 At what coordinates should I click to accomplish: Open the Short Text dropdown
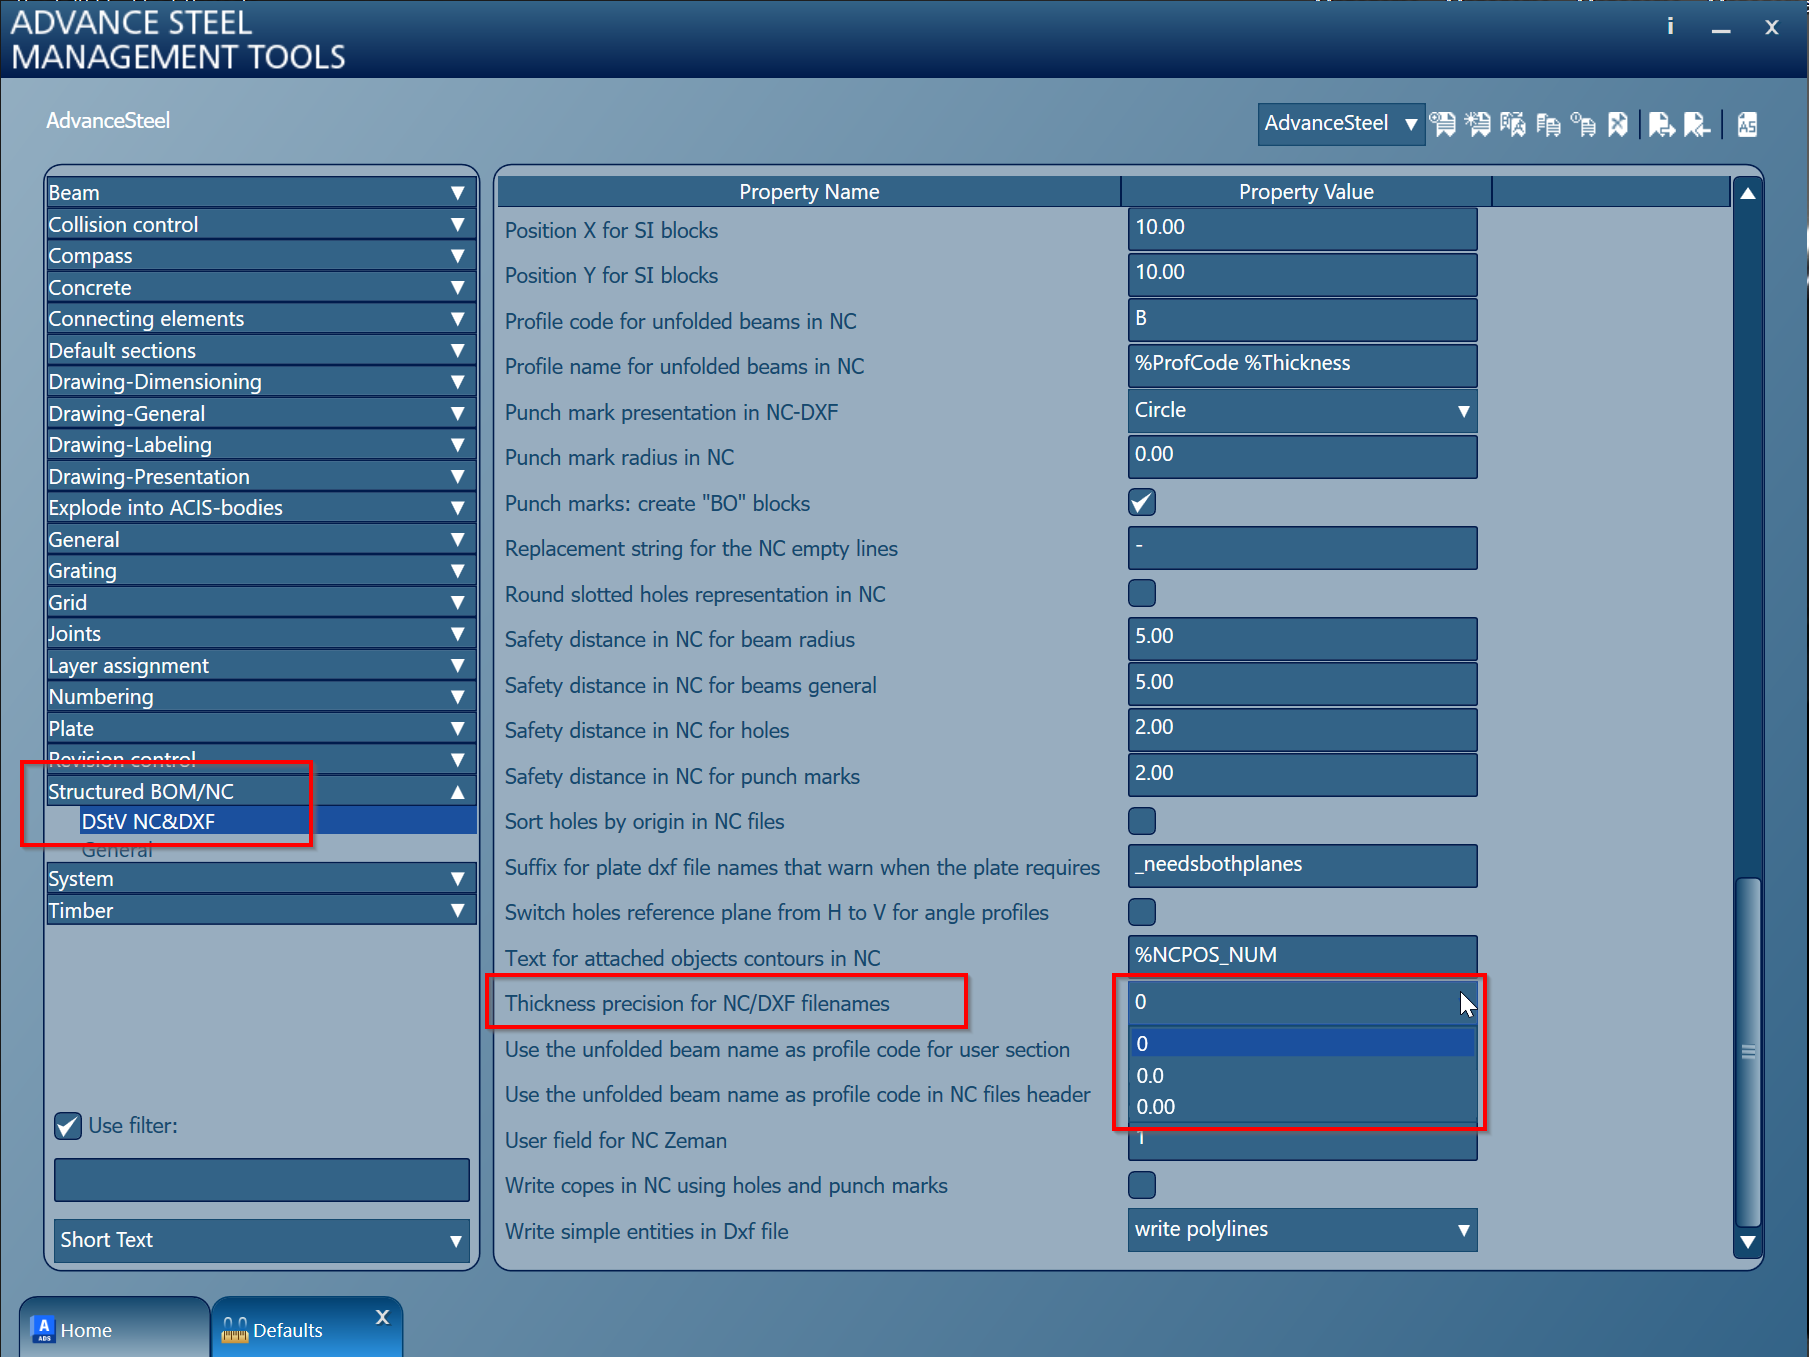click(x=262, y=1240)
